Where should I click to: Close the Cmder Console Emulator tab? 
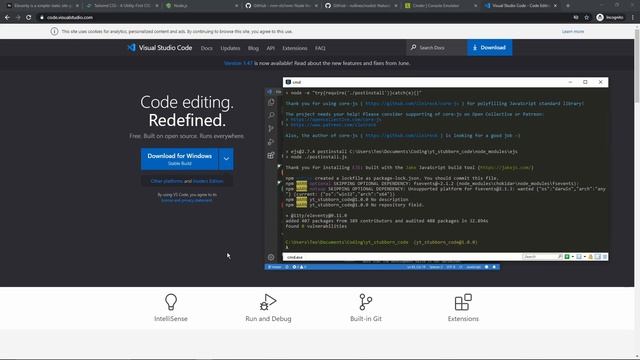[476, 6]
